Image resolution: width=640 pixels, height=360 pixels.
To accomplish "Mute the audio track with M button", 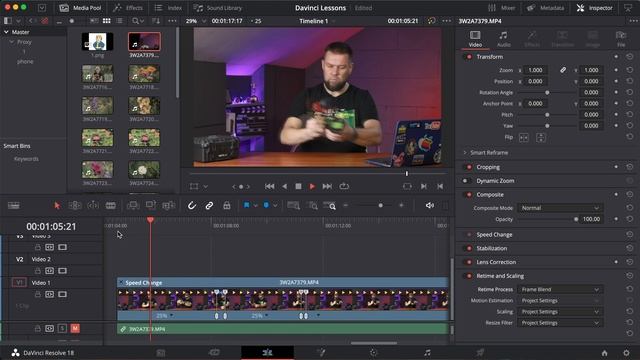I will click(75, 328).
